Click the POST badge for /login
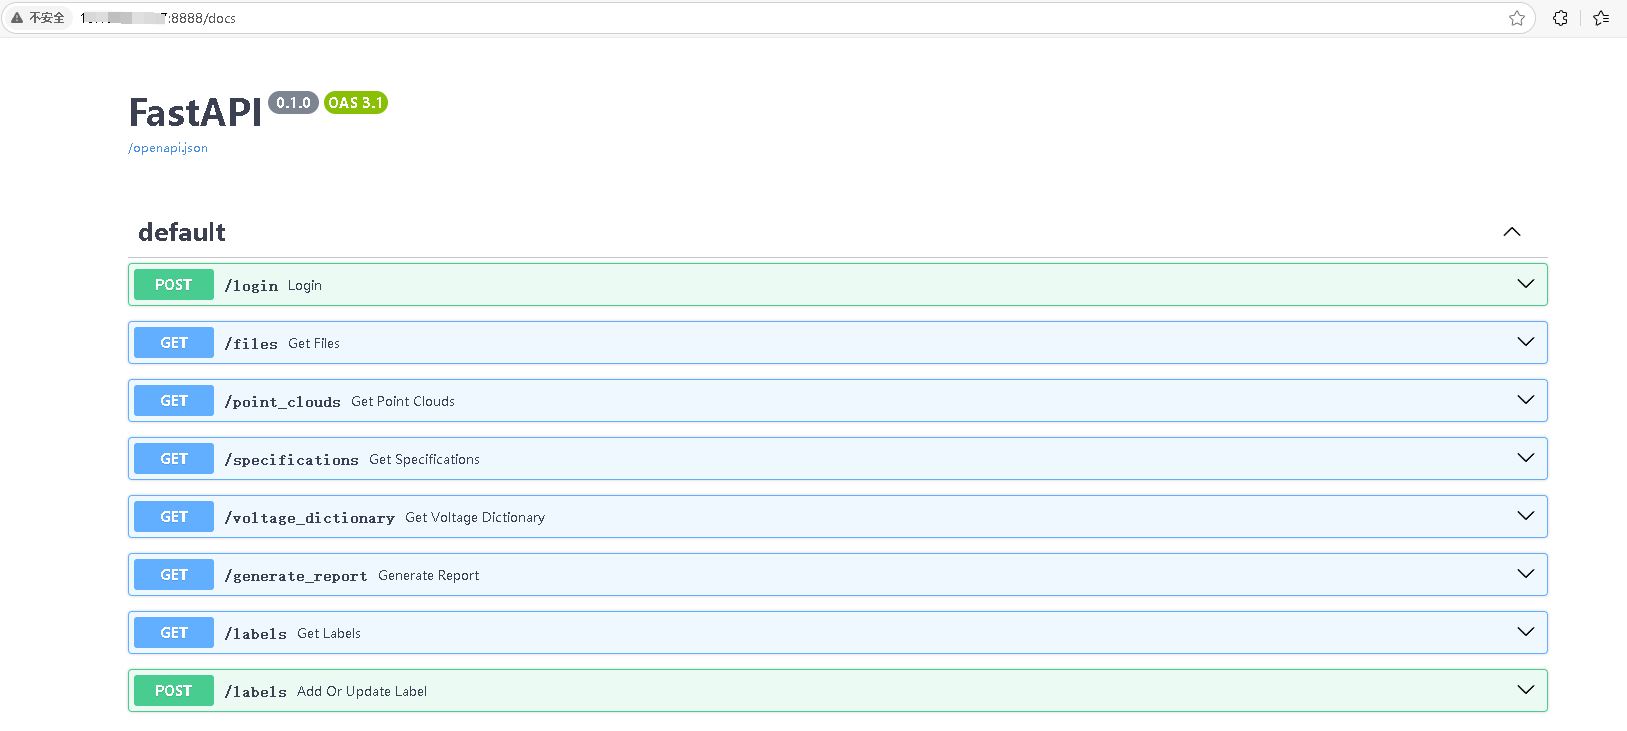This screenshot has width=1627, height=731. pyautogui.click(x=174, y=285)
